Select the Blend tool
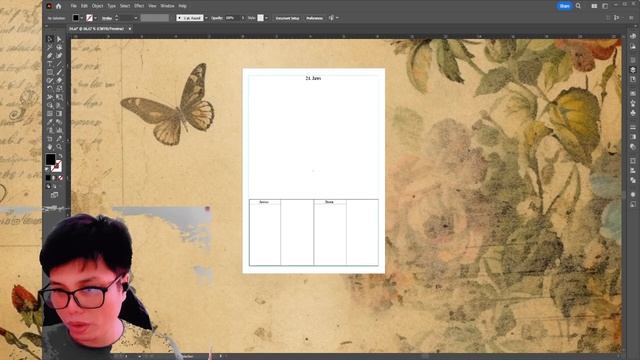This screenshot has width=640, height=360. (x=59, y=122)
